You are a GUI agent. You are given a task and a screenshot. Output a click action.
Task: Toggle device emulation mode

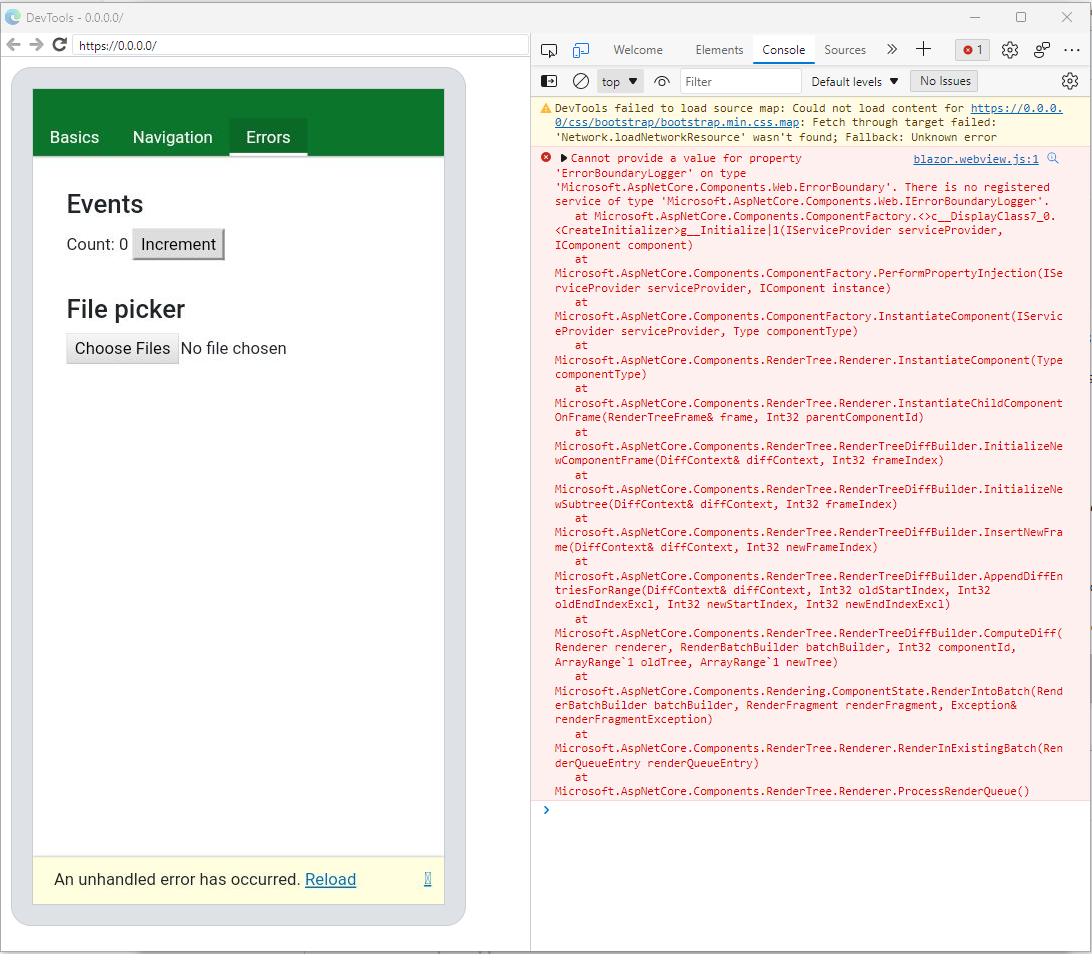[581, 49]
